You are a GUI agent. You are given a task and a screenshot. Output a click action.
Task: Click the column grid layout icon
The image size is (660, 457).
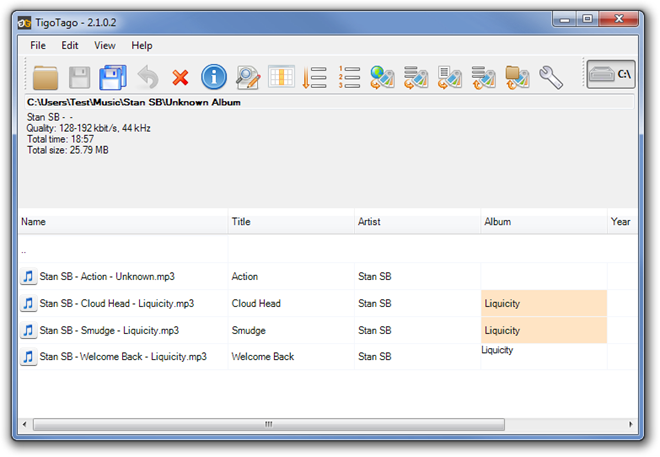click(281, 77)
